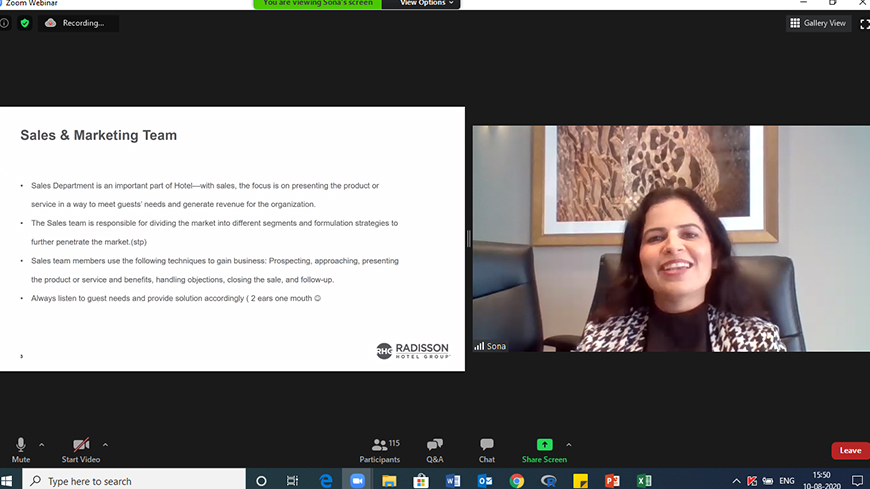
Task: Open the meeting information icon
Action: coord(5,23)
